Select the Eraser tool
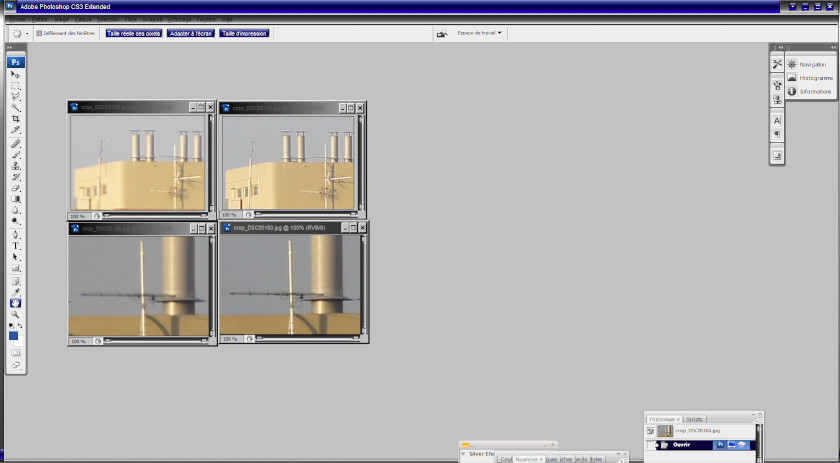Screen dimensions: 840x463 (16, 189)
